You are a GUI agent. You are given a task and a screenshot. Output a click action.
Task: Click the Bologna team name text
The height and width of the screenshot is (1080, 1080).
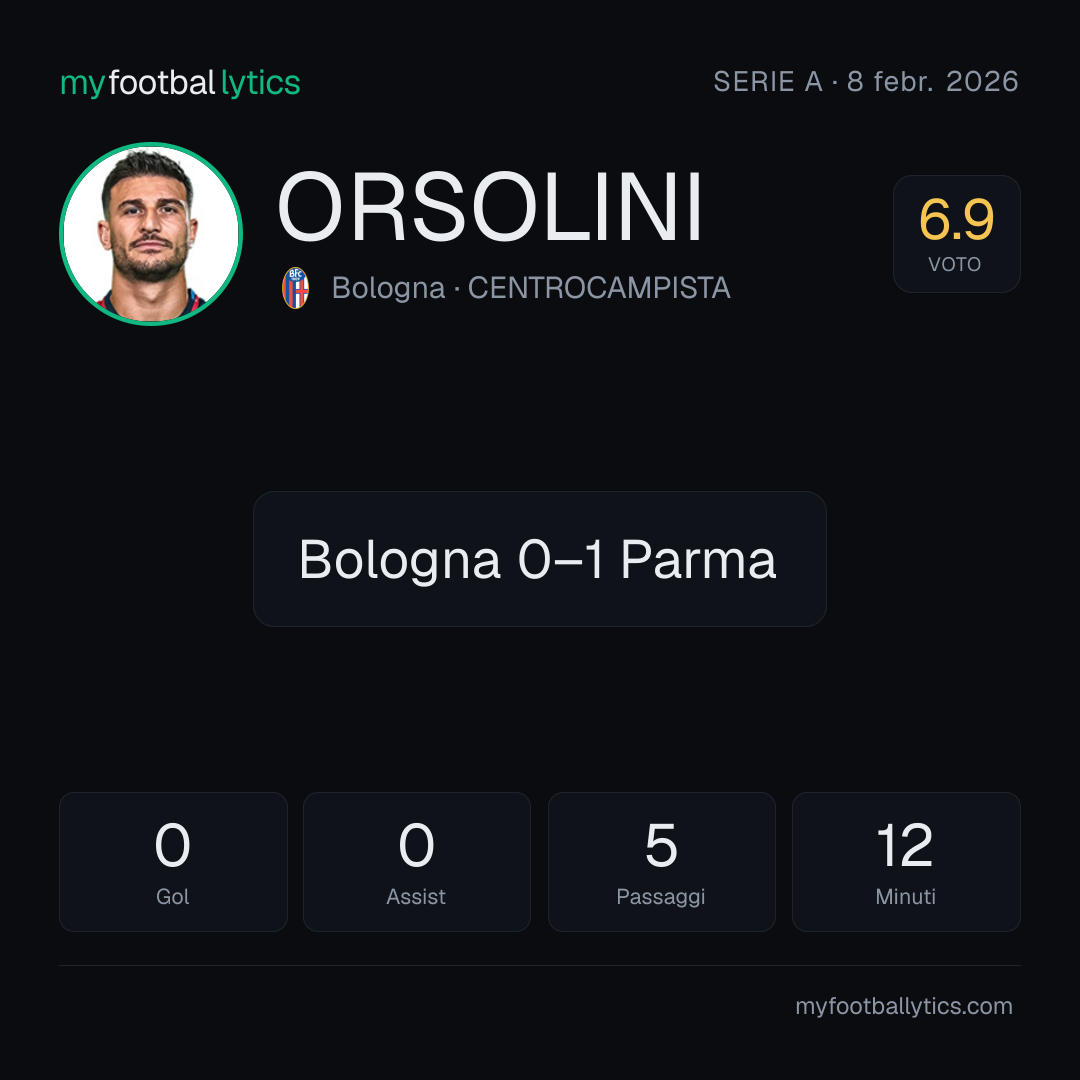[388, 288]
